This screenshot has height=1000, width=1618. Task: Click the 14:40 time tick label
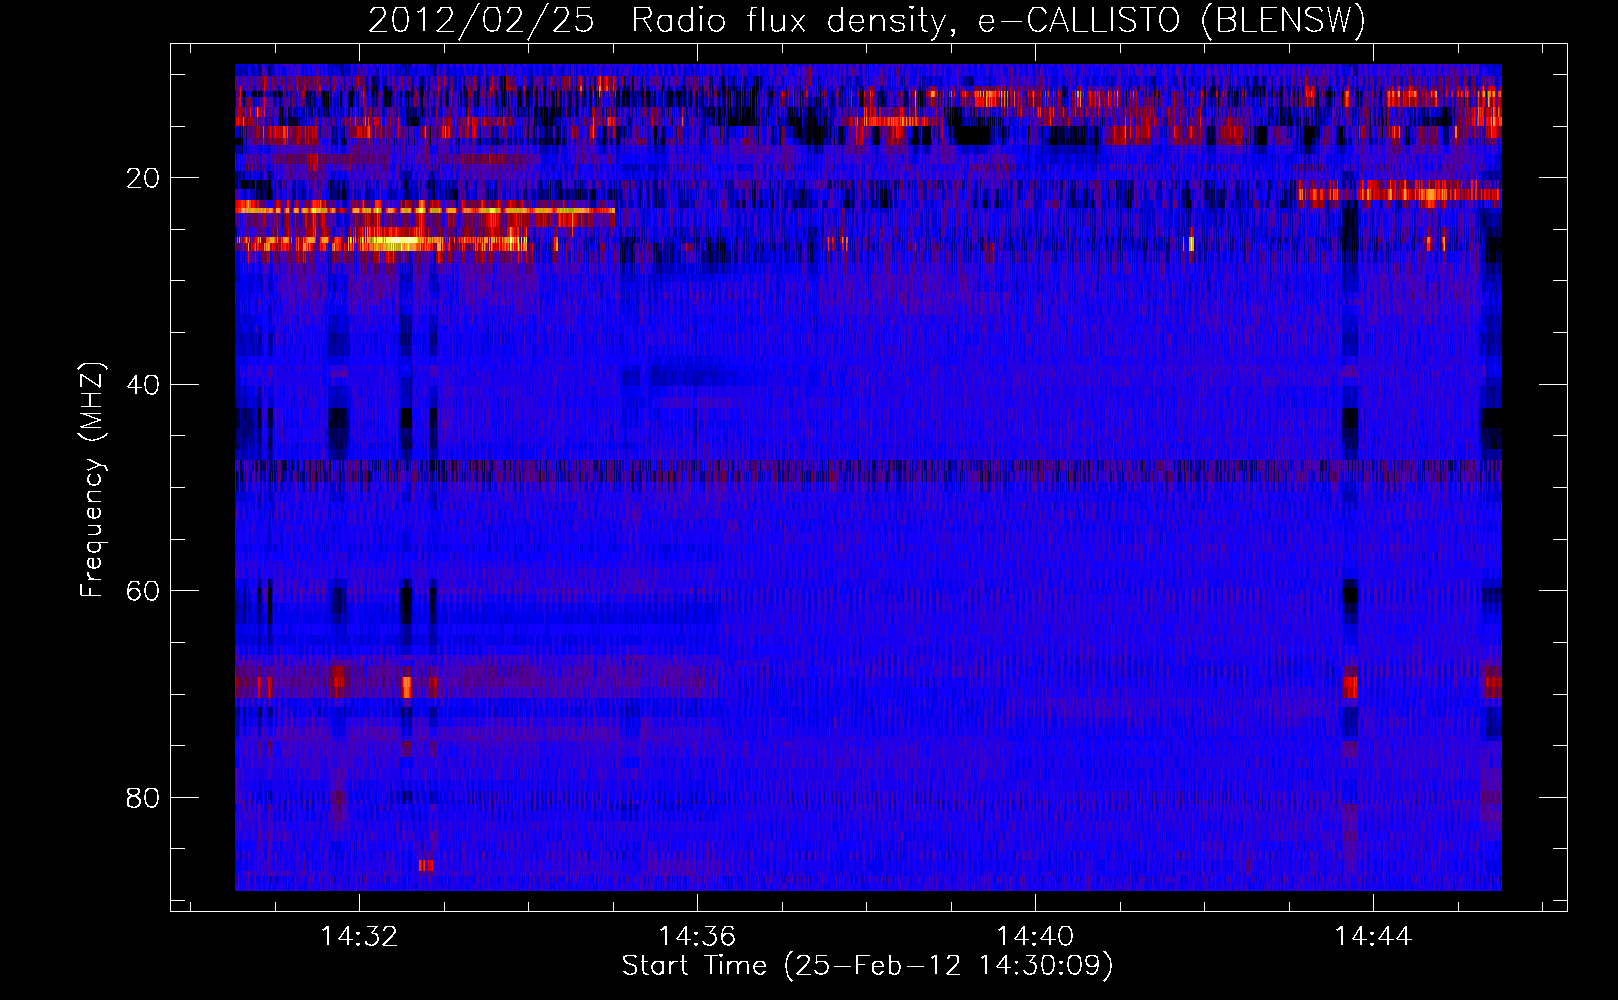point(1035,936)
